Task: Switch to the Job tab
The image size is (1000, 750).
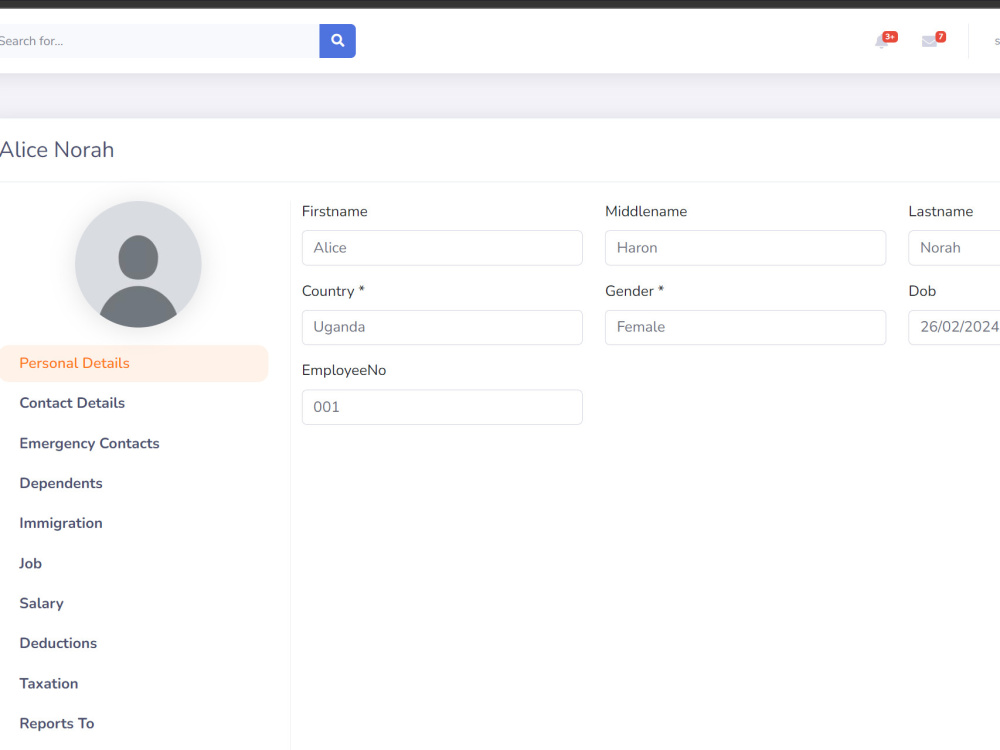Action: pos(30,563)
